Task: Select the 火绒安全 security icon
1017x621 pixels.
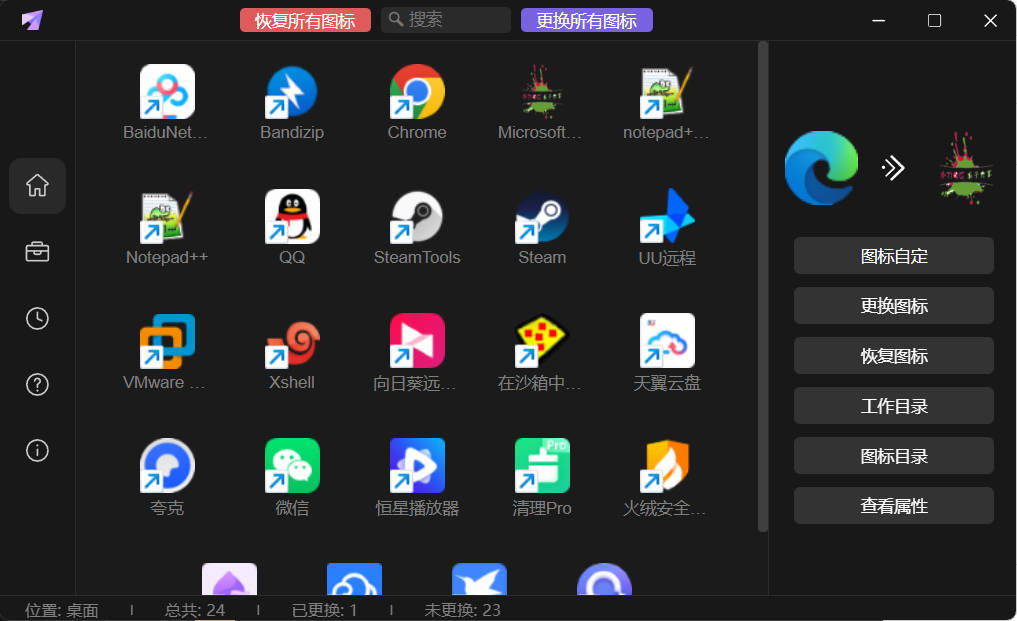Action: (x=666, y=467)
